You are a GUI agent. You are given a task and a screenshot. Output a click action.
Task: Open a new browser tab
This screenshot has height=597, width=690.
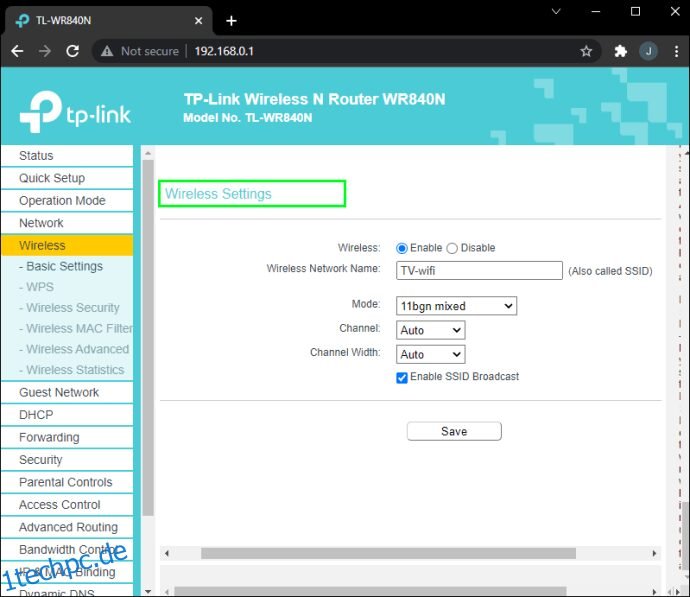[231, 21]
